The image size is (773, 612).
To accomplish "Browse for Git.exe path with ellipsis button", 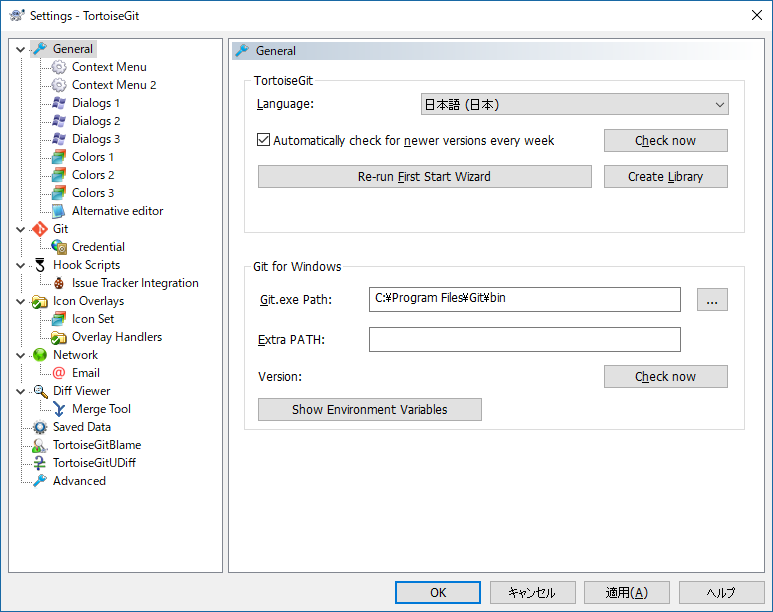I will pos(712,299).
